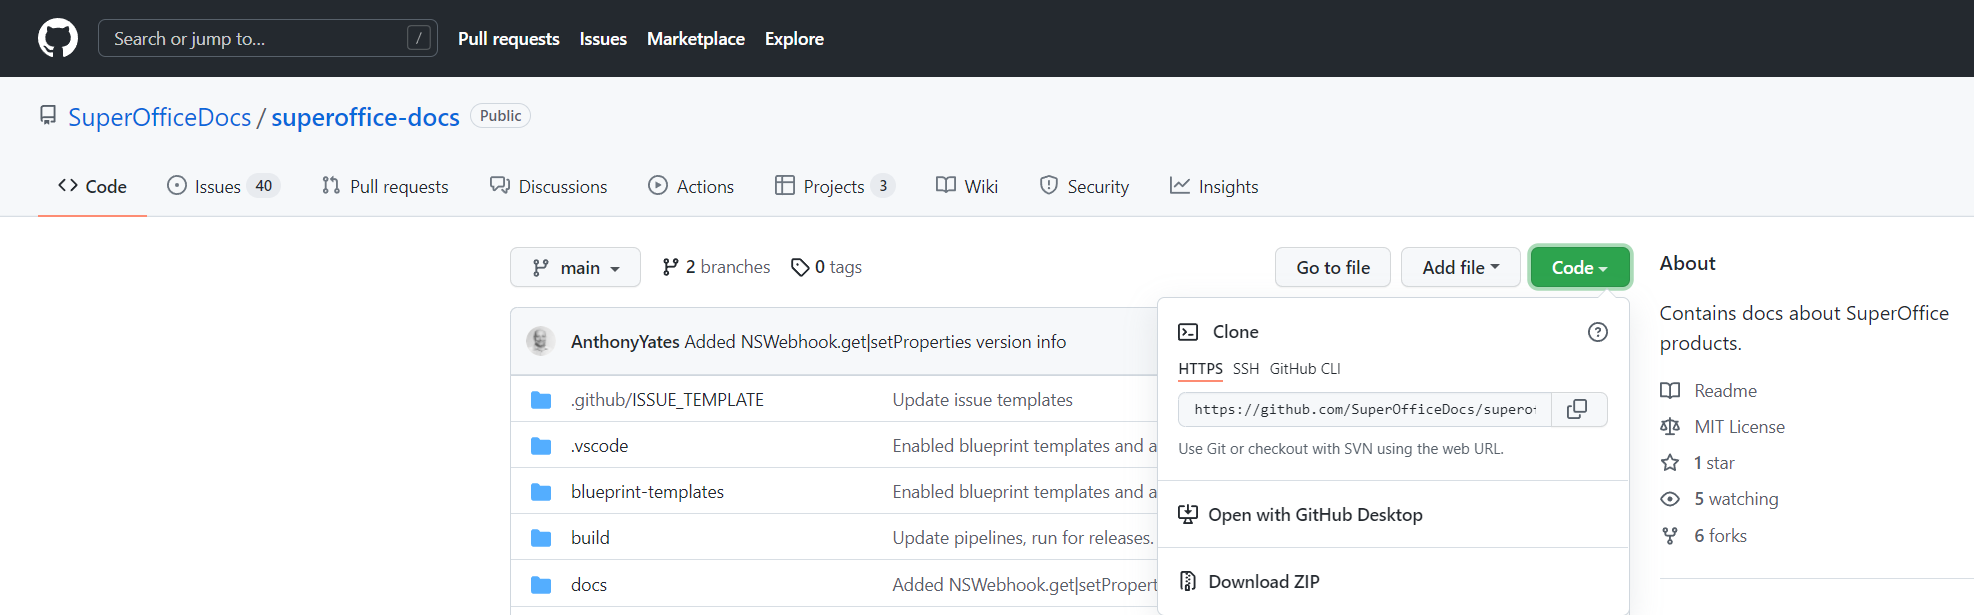The width and height of the screenshot is (1974, 615).
Task: Open the Issues tab
Action: 223,186
